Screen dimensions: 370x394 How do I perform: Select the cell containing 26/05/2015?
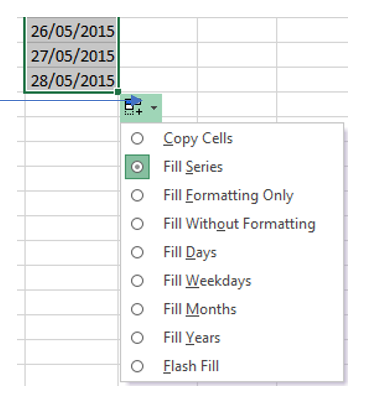coord(71,30)
